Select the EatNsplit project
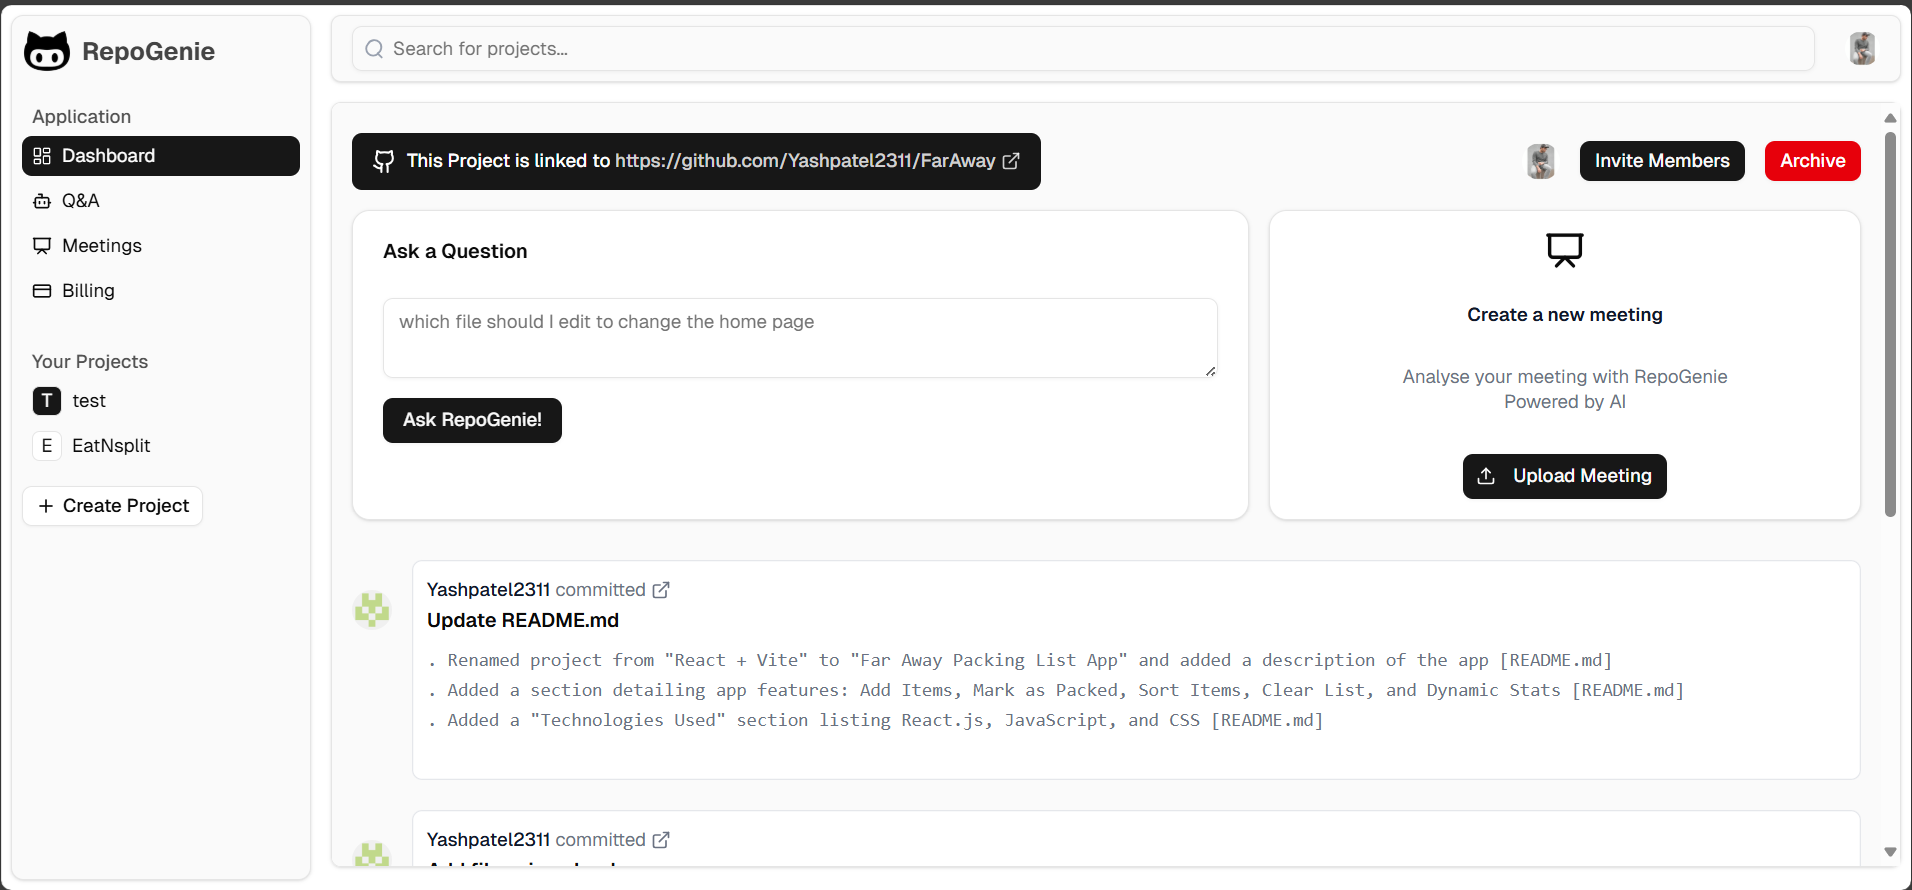Image resolution: width=1912 pixels, height=890 pixels. click(x=110, y=446)
